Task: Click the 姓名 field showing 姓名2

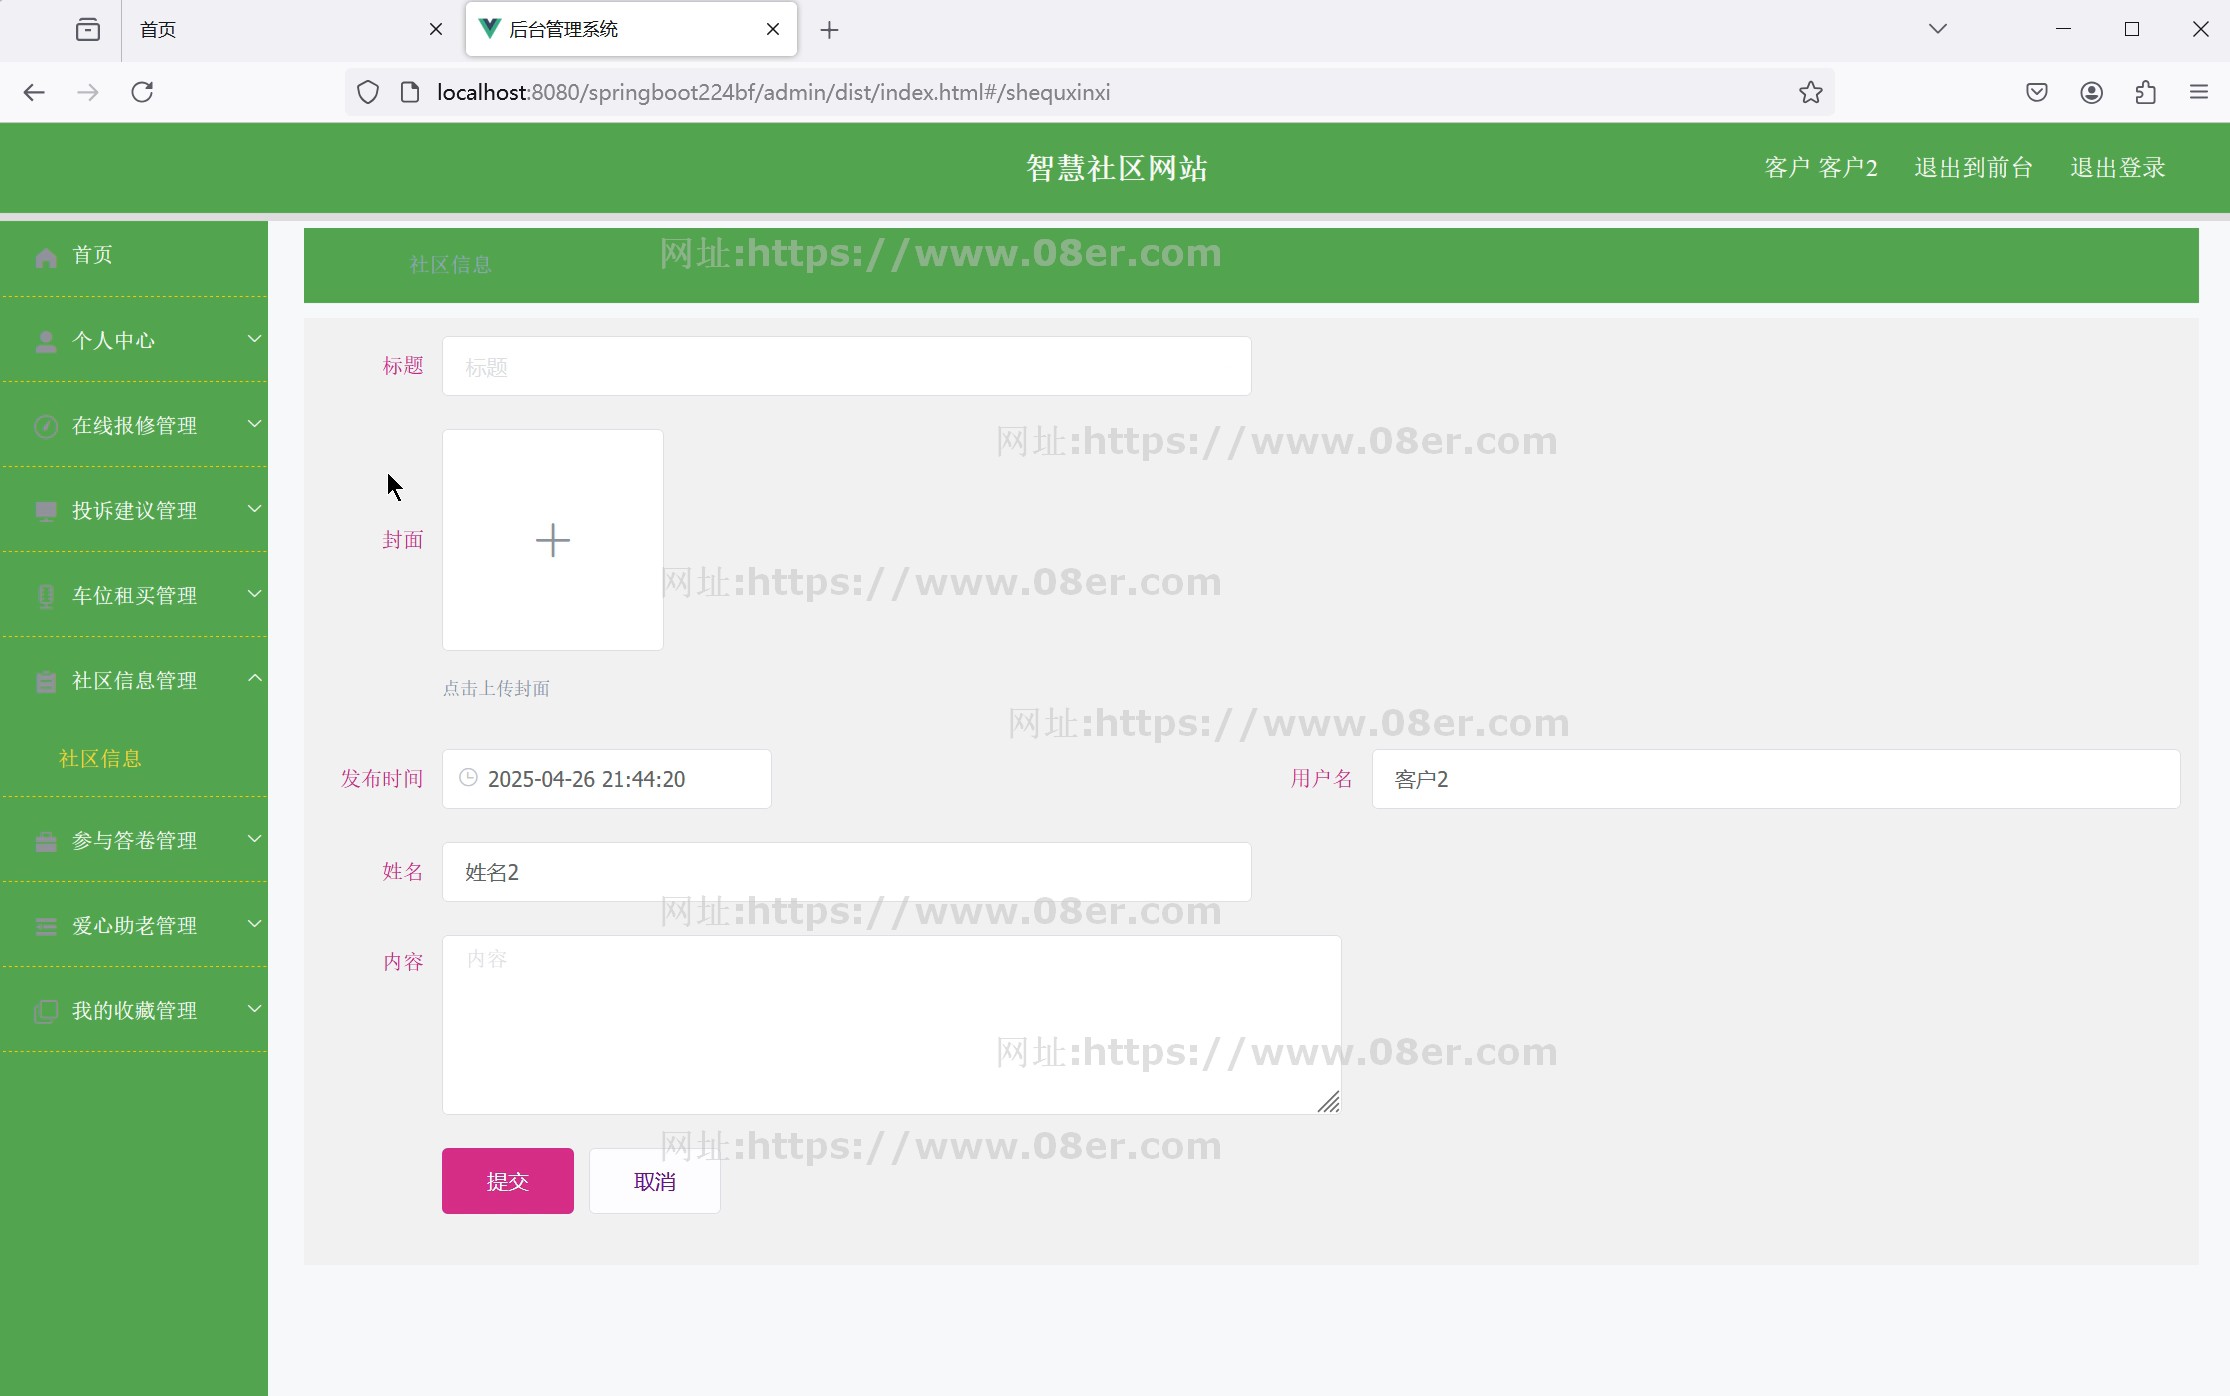Action: tap(847, 872)
